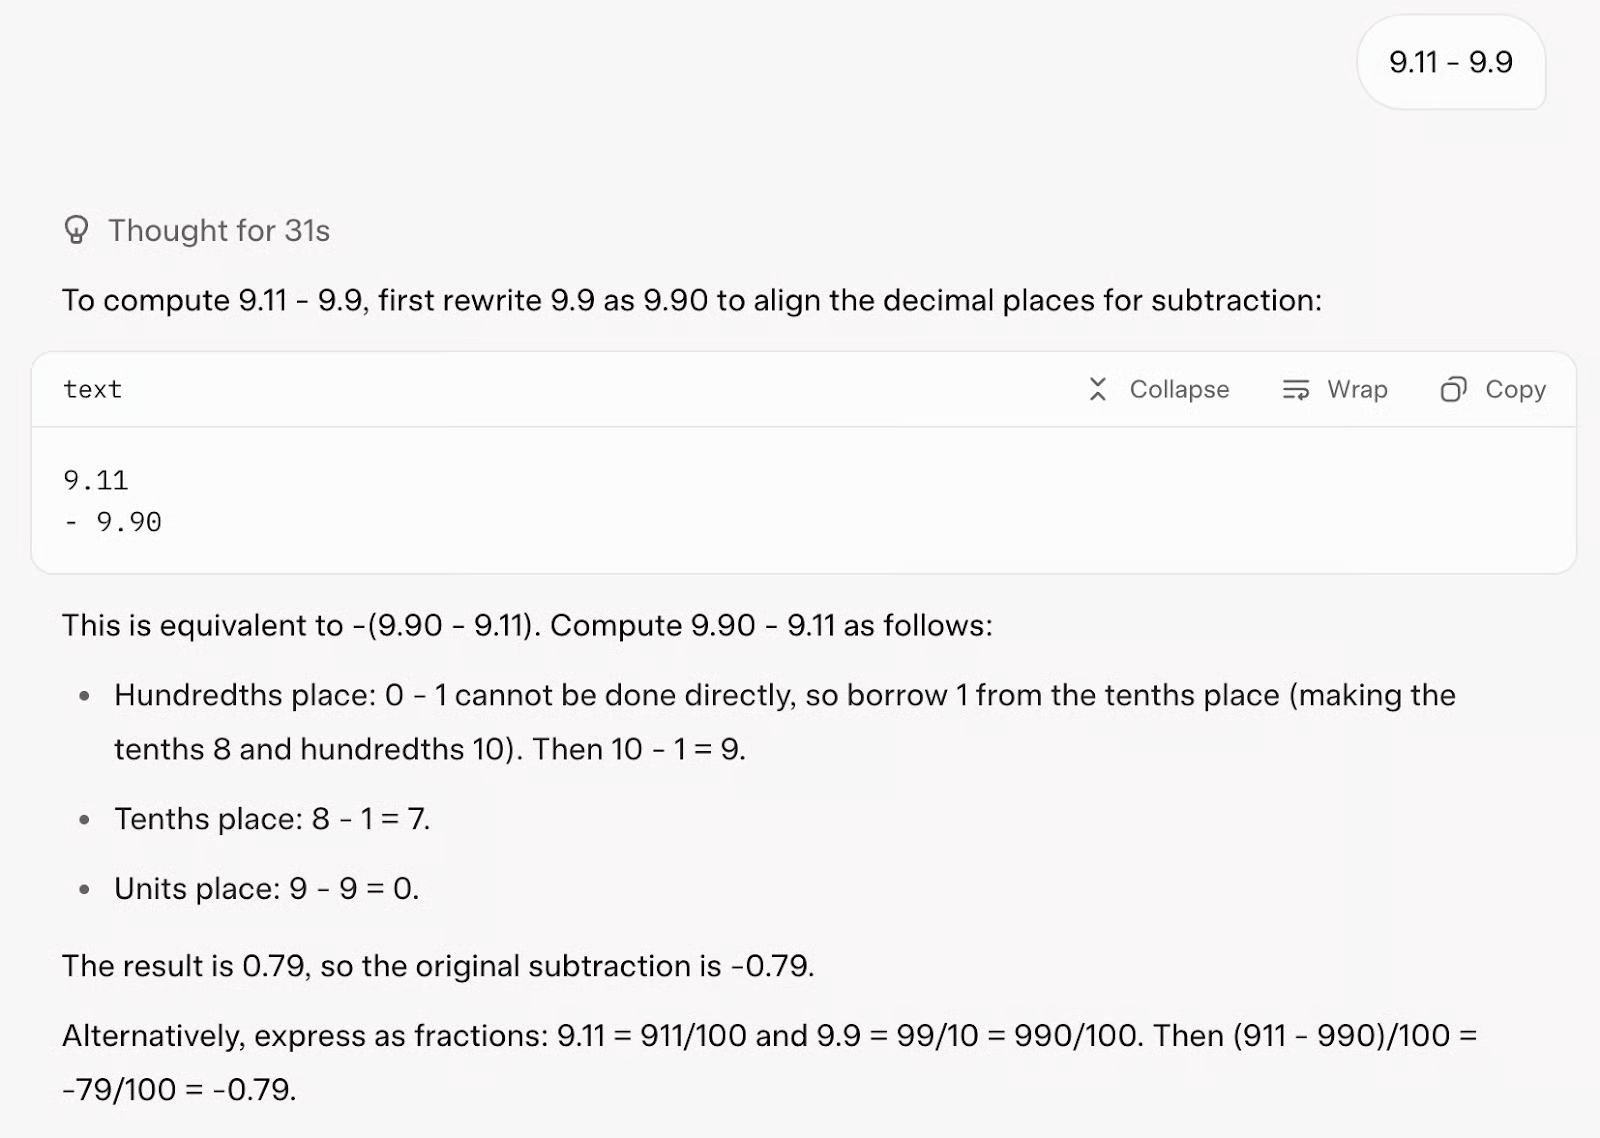1600x1138 pixels.
Task: Toggle the code block collapsed state
Action: click(1158, 390)
